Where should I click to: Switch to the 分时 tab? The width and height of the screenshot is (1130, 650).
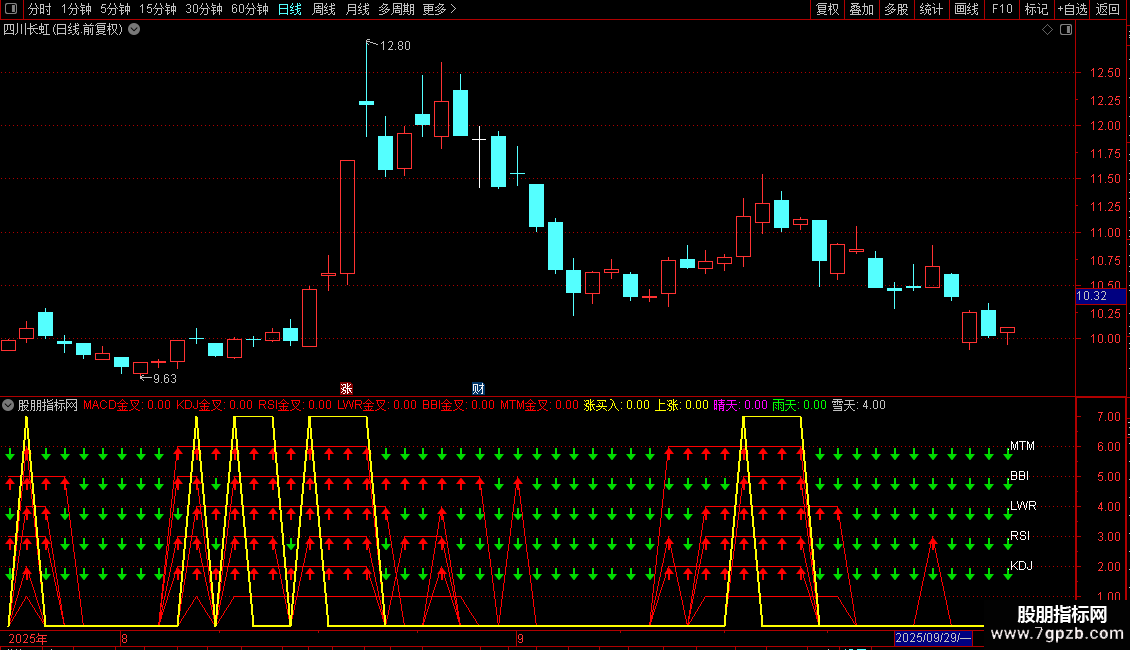coord(40,9)
